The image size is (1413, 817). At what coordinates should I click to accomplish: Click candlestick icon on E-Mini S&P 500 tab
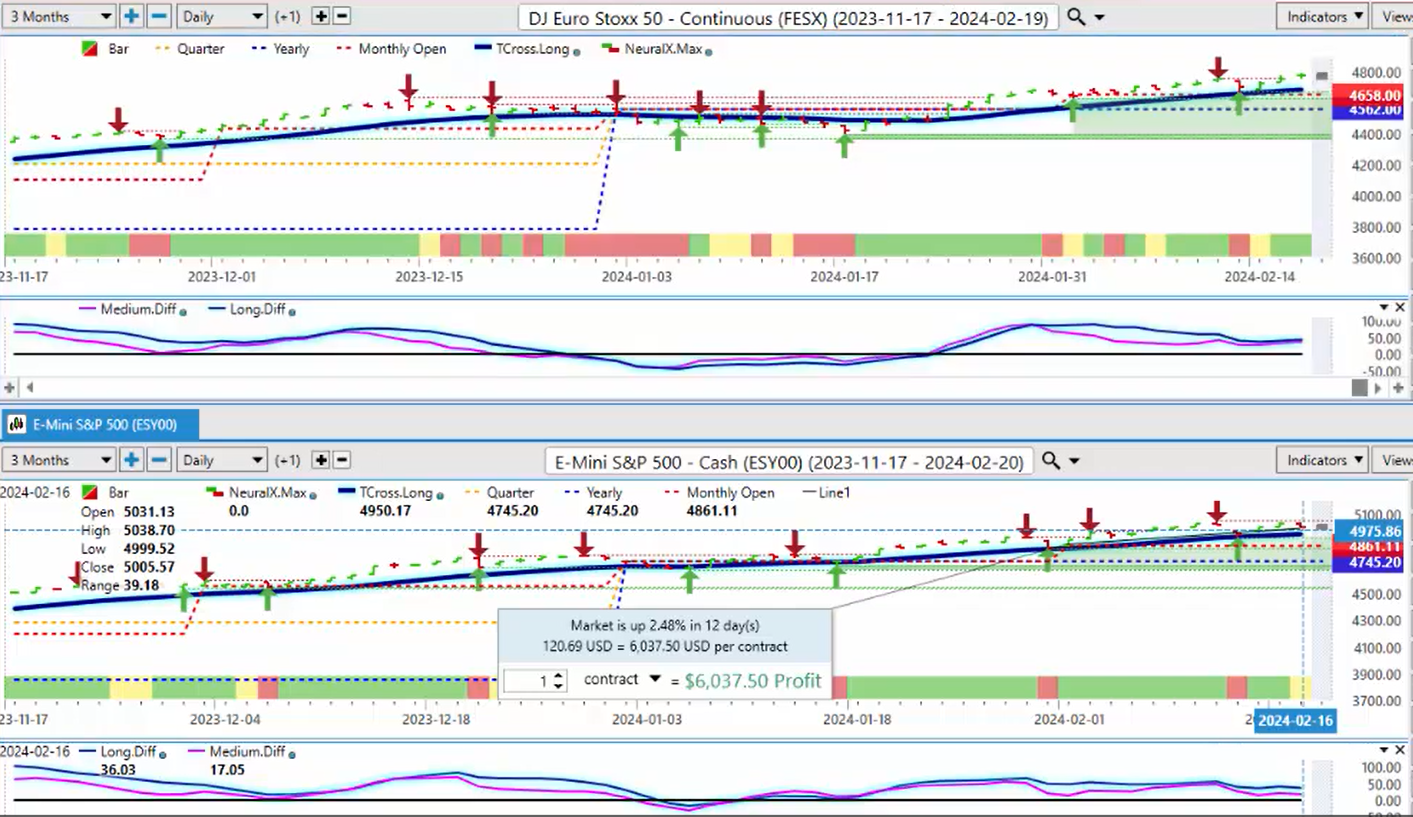pos(17,425)
